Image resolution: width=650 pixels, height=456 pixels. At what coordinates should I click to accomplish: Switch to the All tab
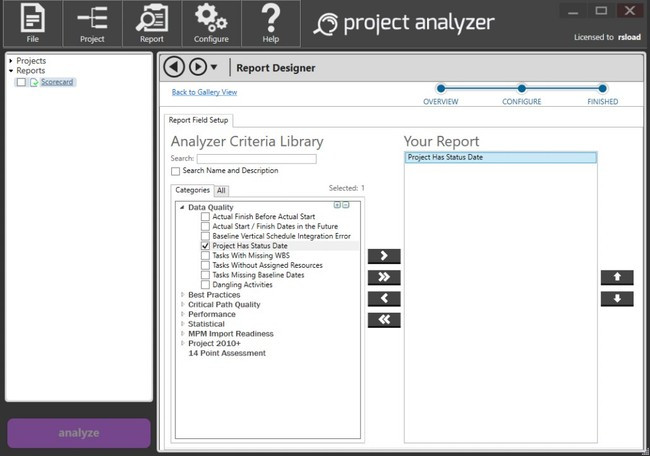pos(221,190)
